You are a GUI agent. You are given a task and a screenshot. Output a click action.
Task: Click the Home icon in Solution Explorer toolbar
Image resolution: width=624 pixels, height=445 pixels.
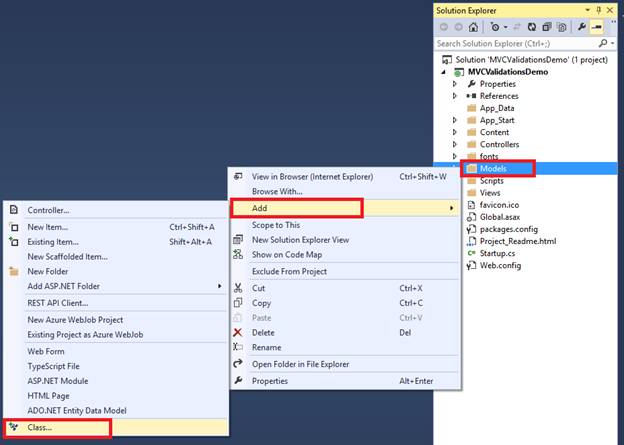[473, 27]
